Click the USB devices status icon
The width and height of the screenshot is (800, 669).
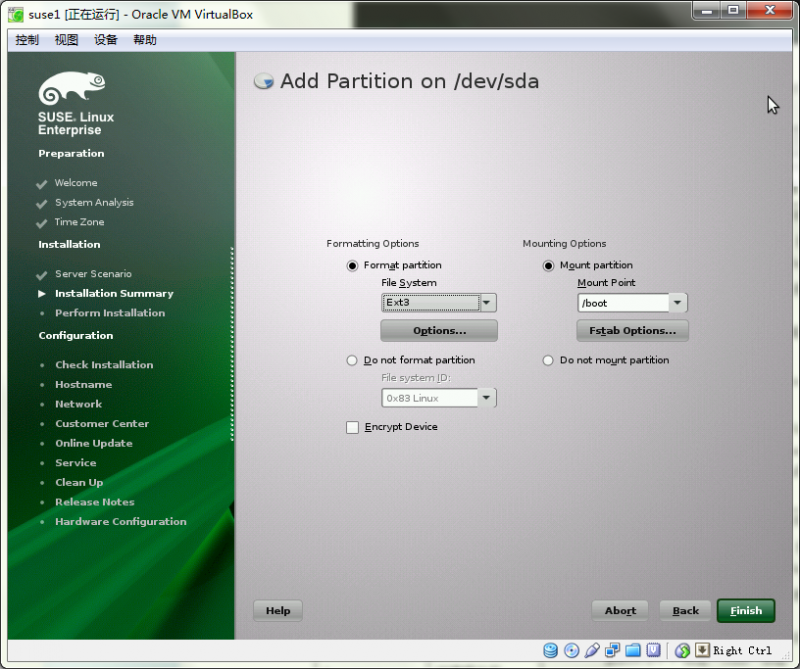tap(591, 650)
